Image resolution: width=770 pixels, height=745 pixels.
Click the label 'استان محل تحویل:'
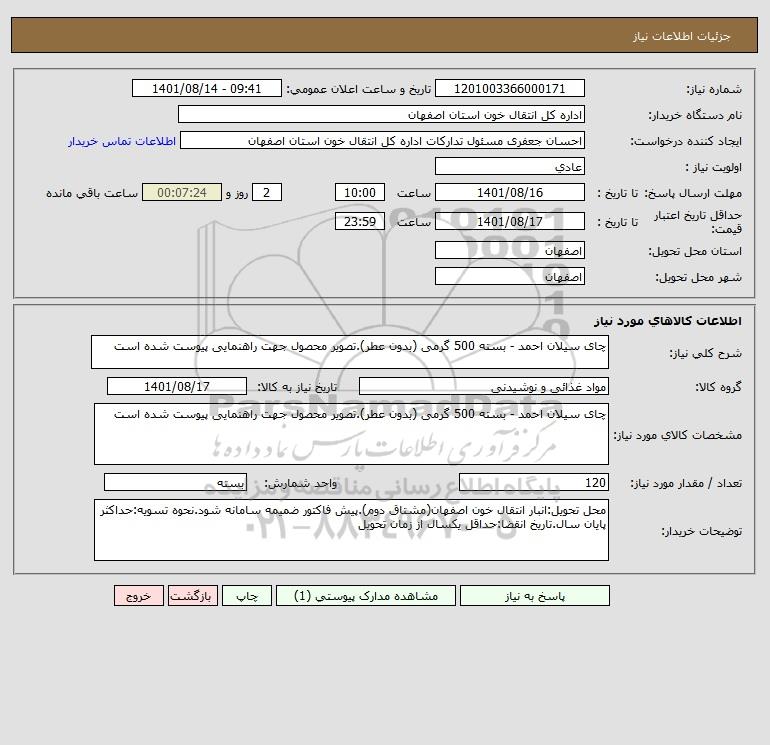click(x=695, y=251)
